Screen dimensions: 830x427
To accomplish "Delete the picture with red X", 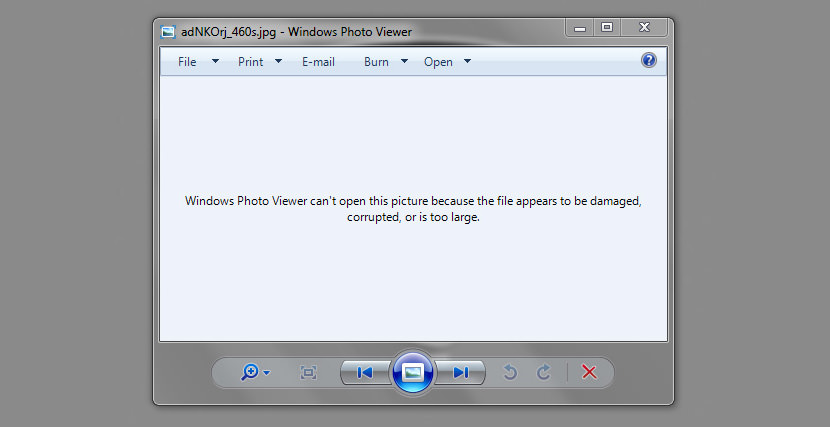I will coord(589,372).
